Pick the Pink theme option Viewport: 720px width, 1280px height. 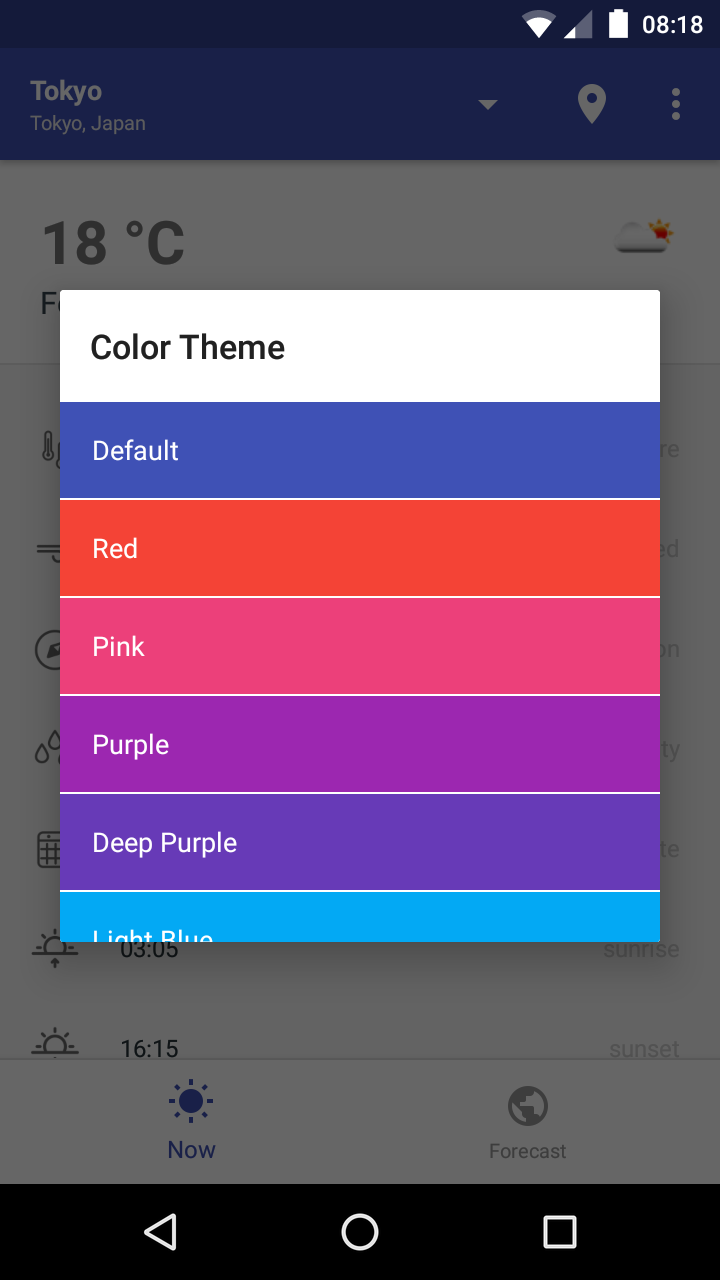coord(360,646)
